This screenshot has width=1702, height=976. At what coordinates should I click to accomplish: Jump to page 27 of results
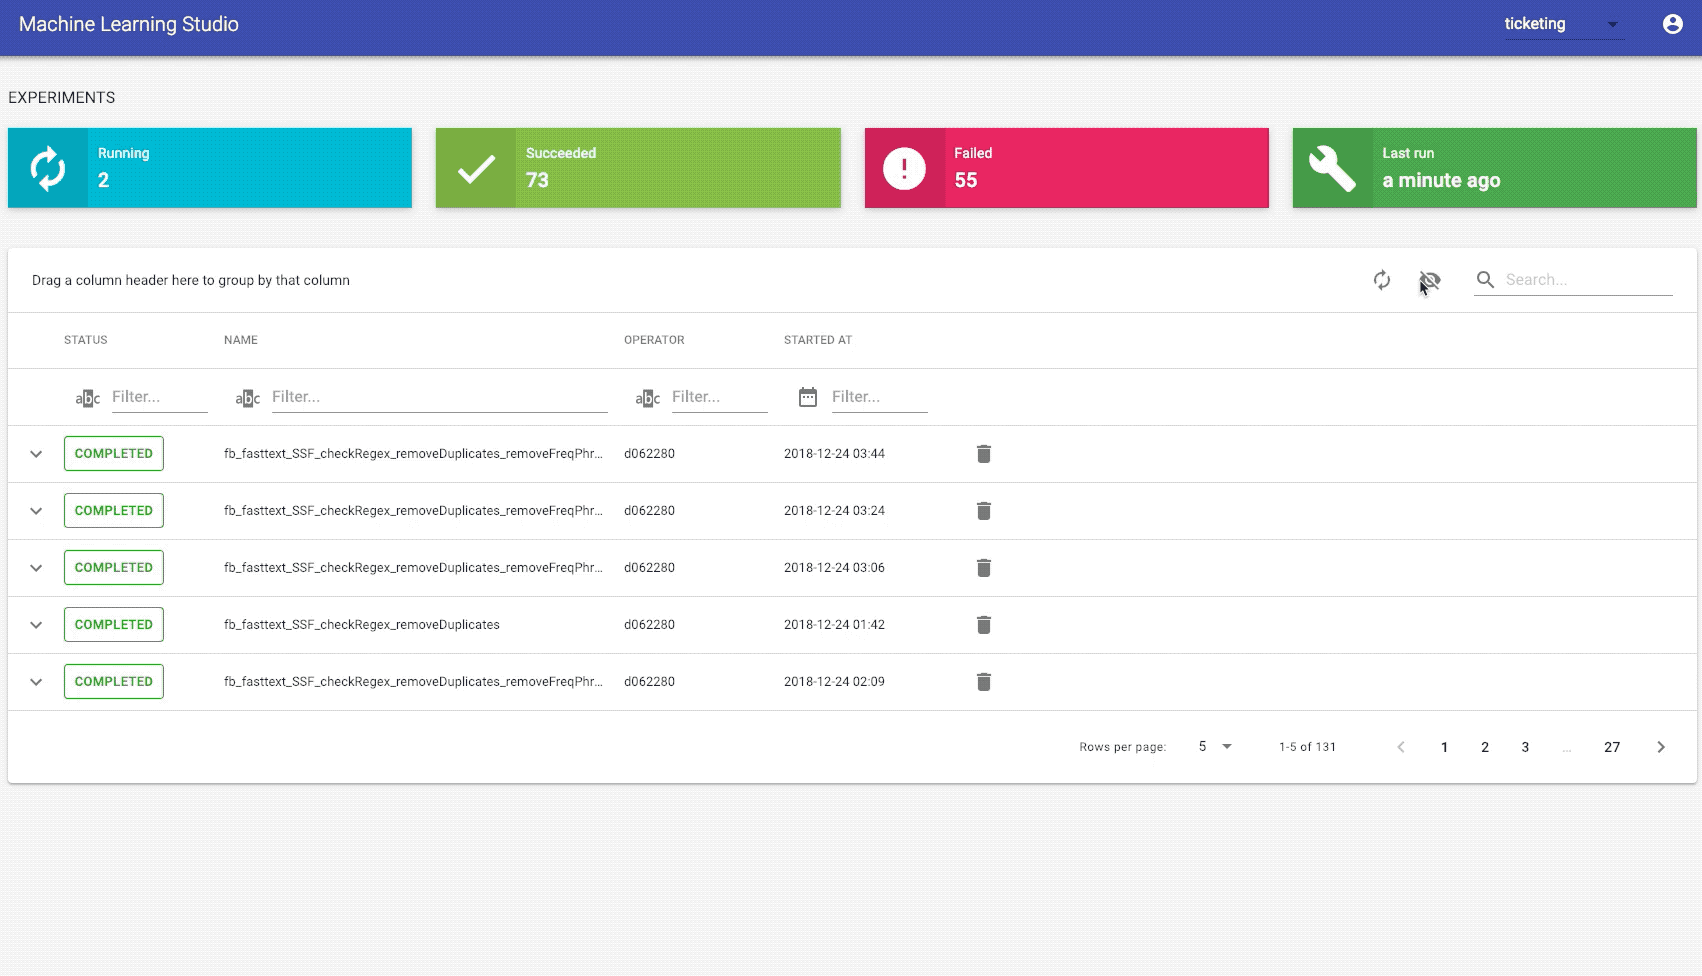pos(1612,747)
